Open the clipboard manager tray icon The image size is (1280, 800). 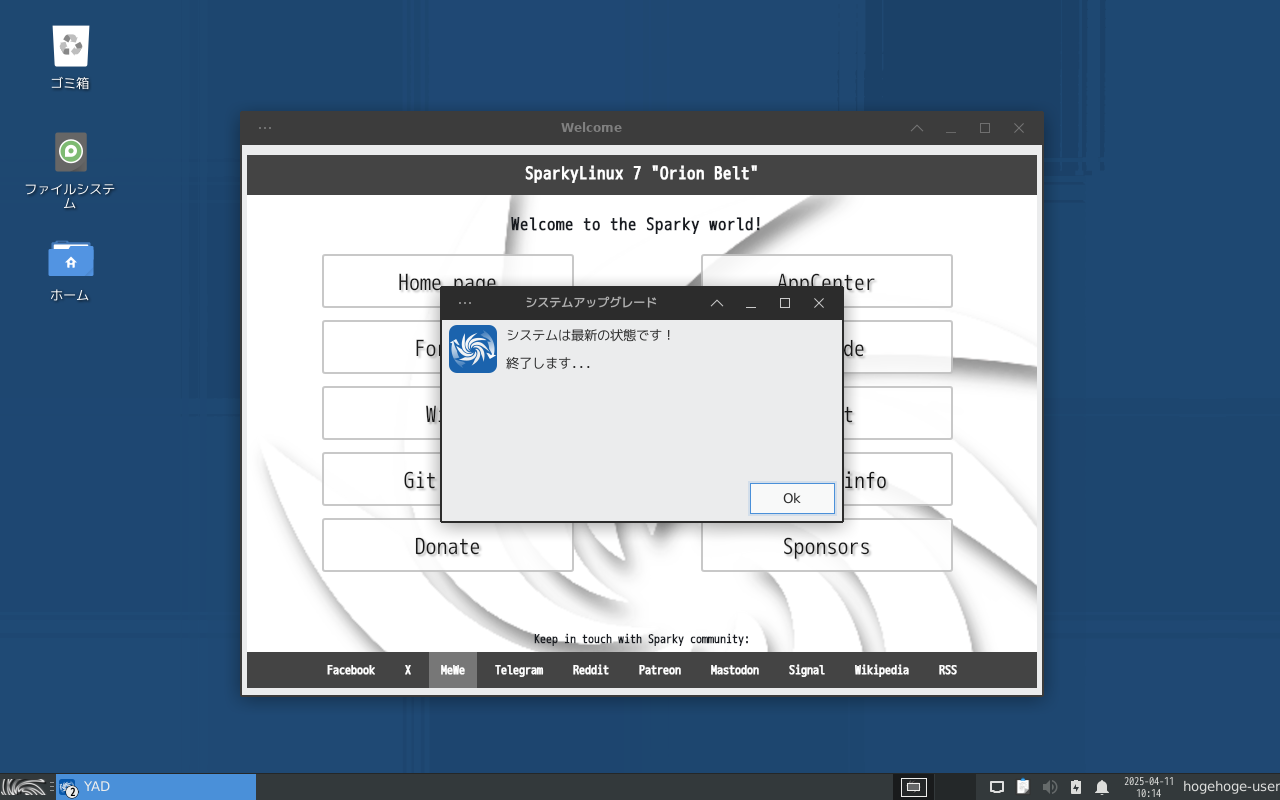pyautogui.click(x=1023, y=787)
